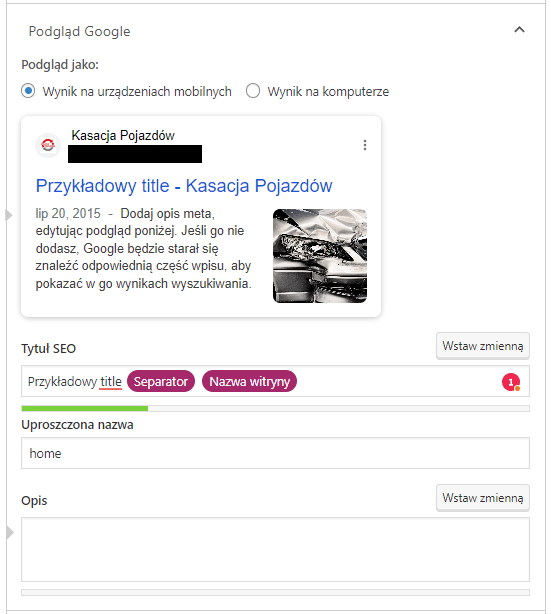The width and height of the screenshot is (551, 614).
Task: Click Wstaw zmienną button beside Tytuł SEO
Action: [x=482, y=346]
